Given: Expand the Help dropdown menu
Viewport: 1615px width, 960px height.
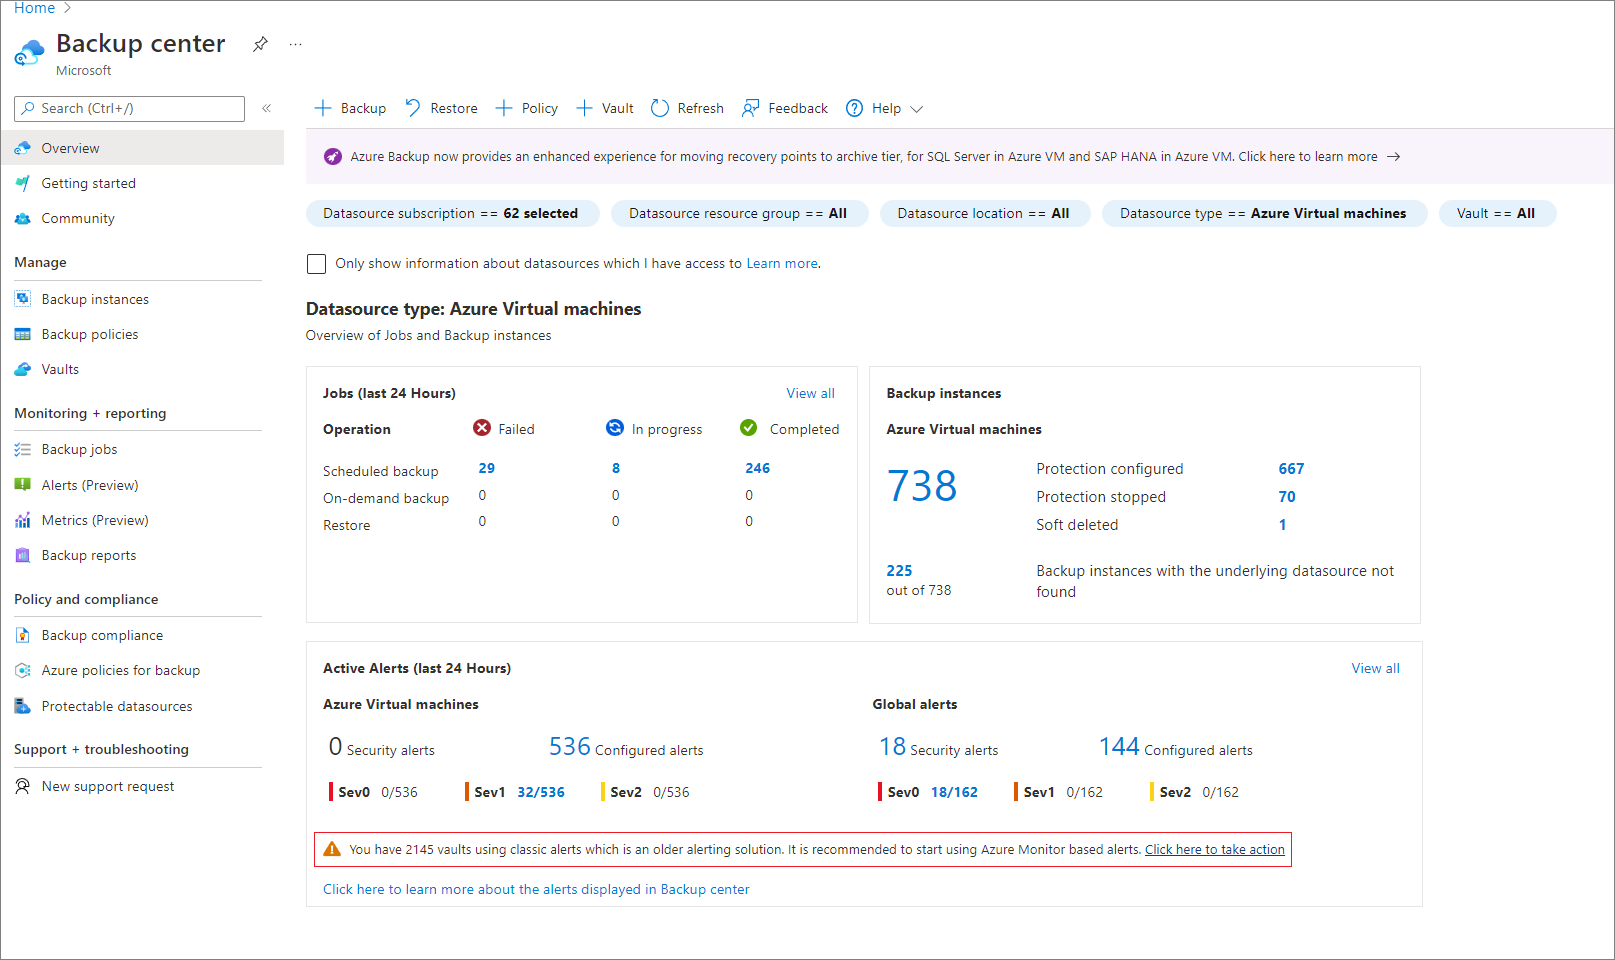Looking at the screenshot, I should 884,108.
